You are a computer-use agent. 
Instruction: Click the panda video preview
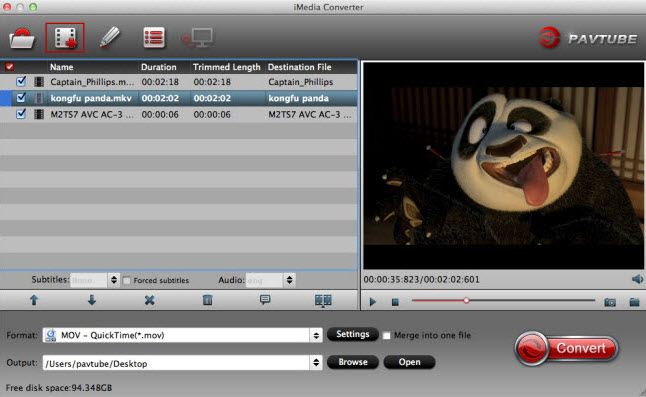tap(503, 166)
